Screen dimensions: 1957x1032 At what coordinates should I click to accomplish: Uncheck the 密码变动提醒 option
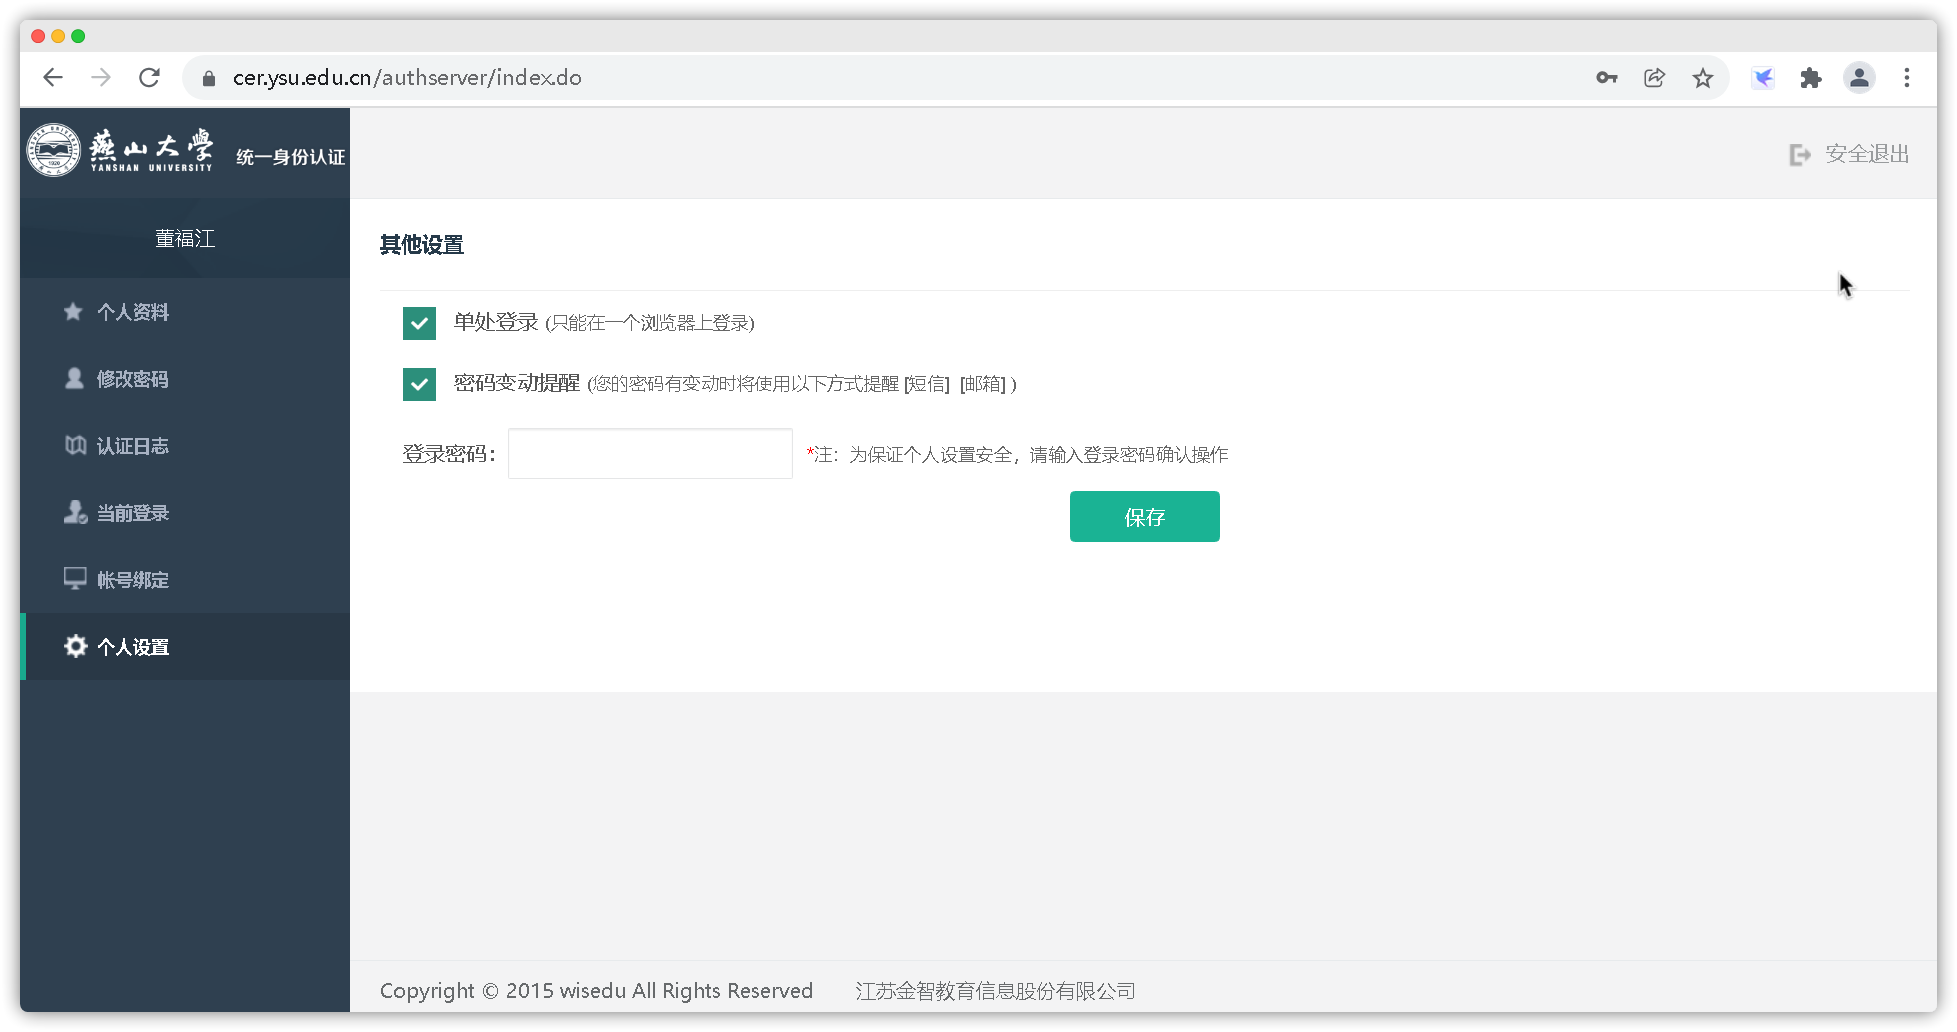419,384
